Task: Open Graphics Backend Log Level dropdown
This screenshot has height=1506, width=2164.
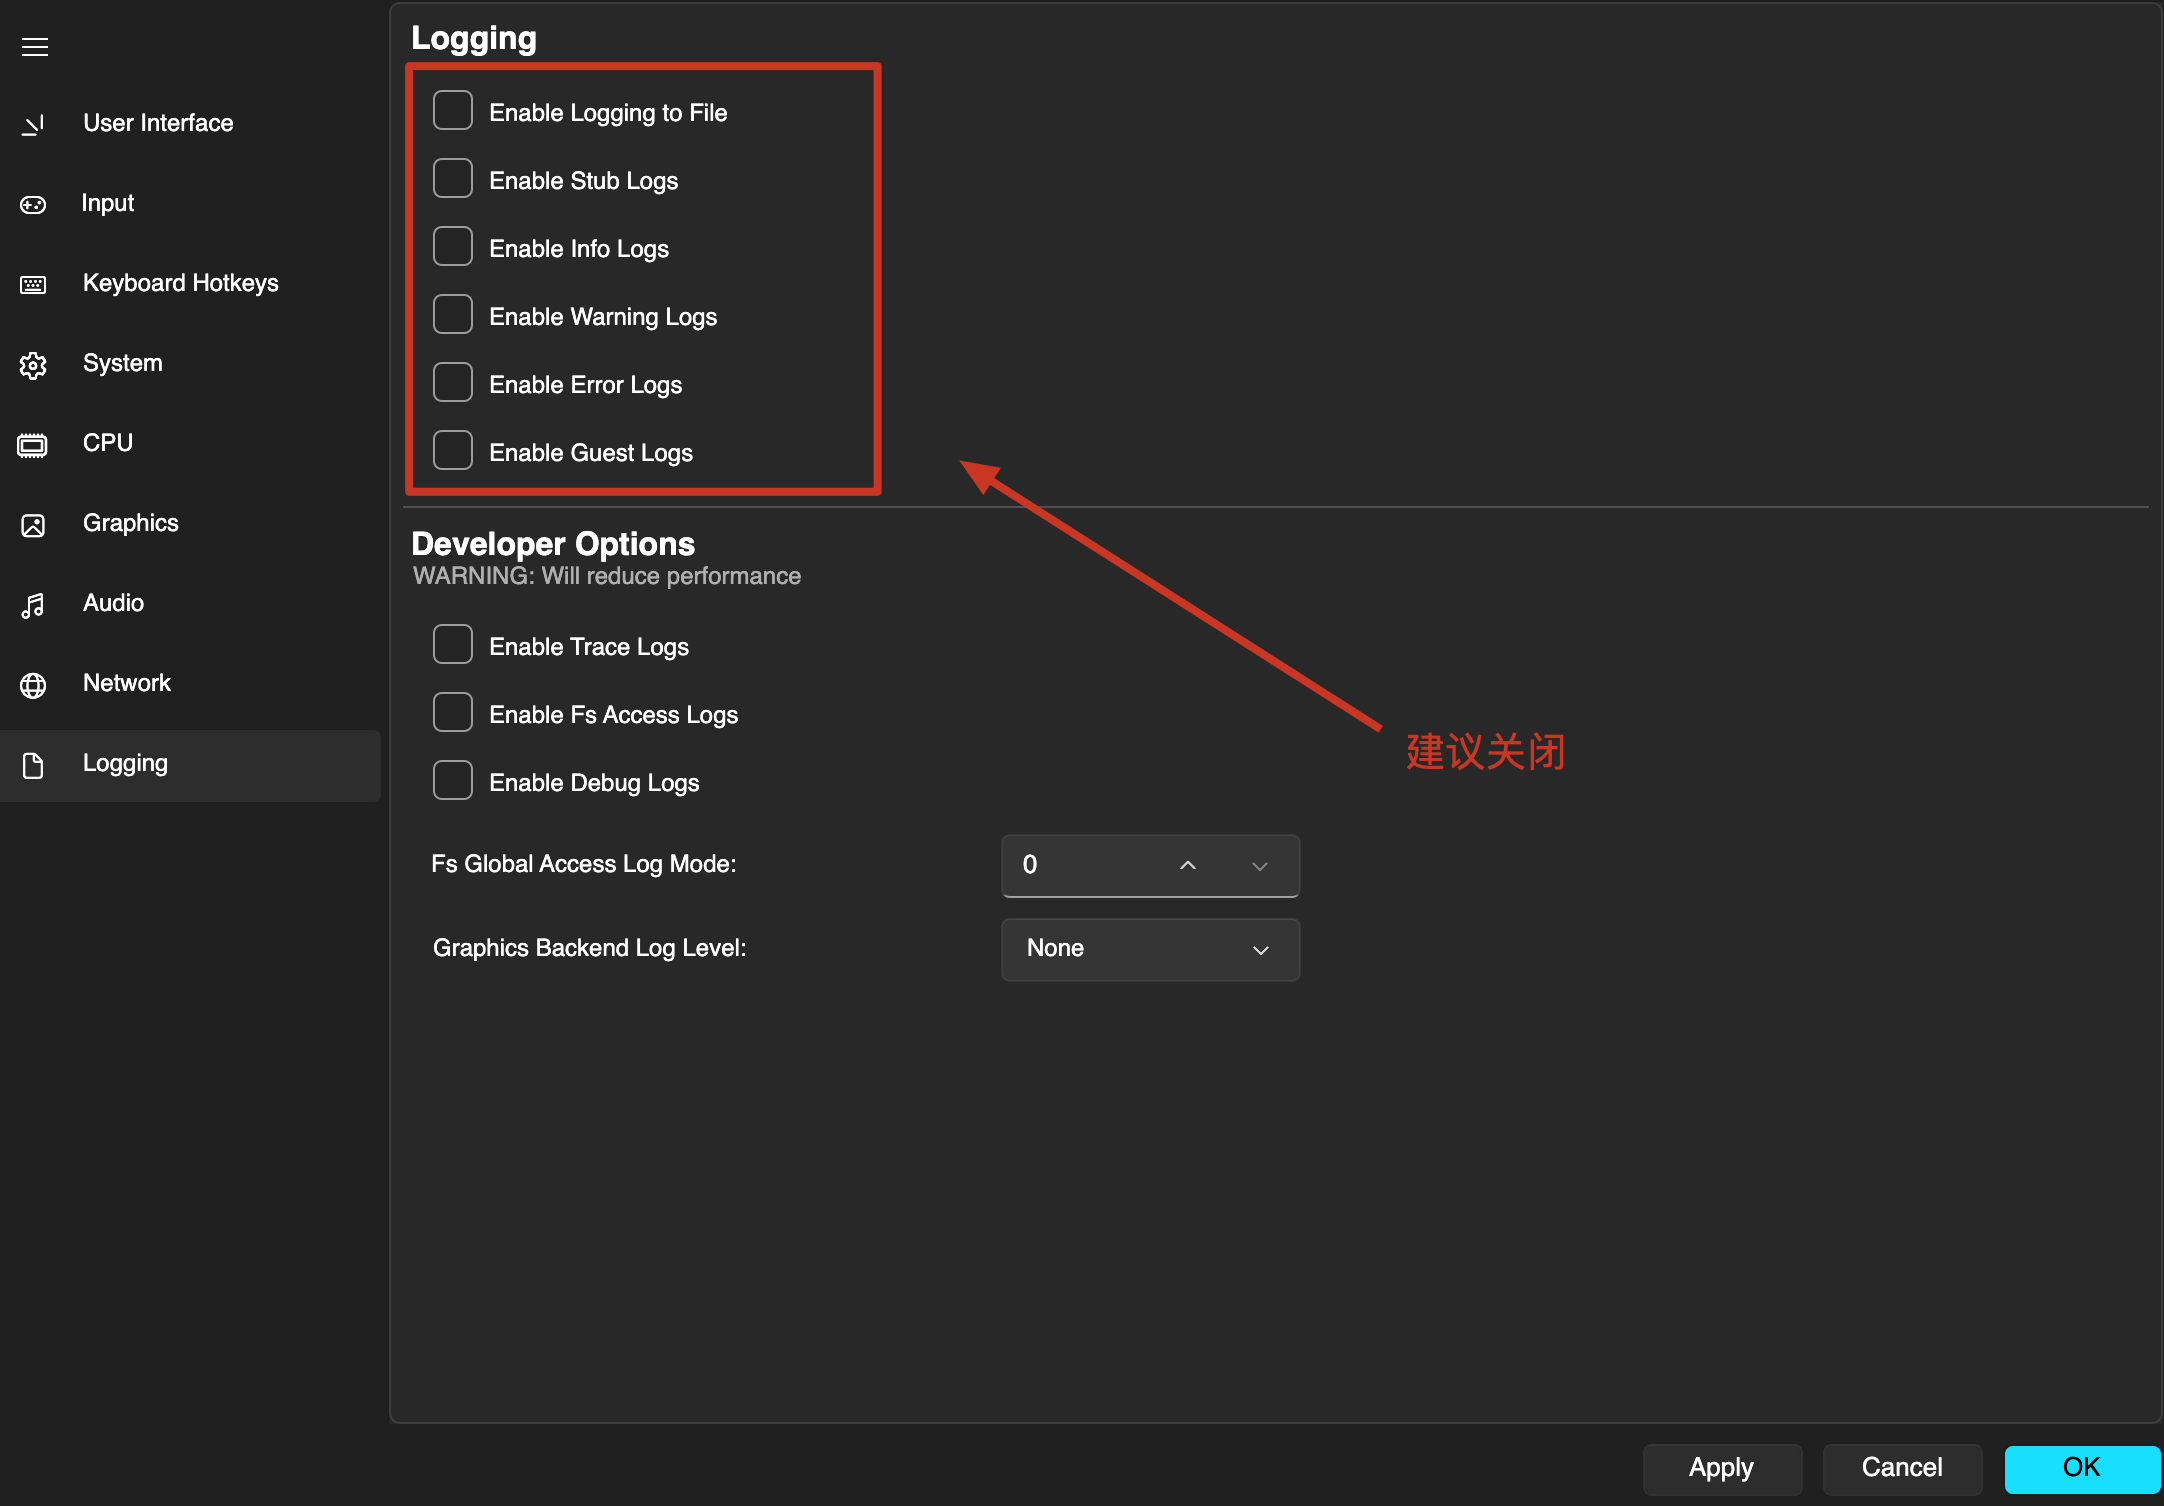Action: (x=1150, y=949)
